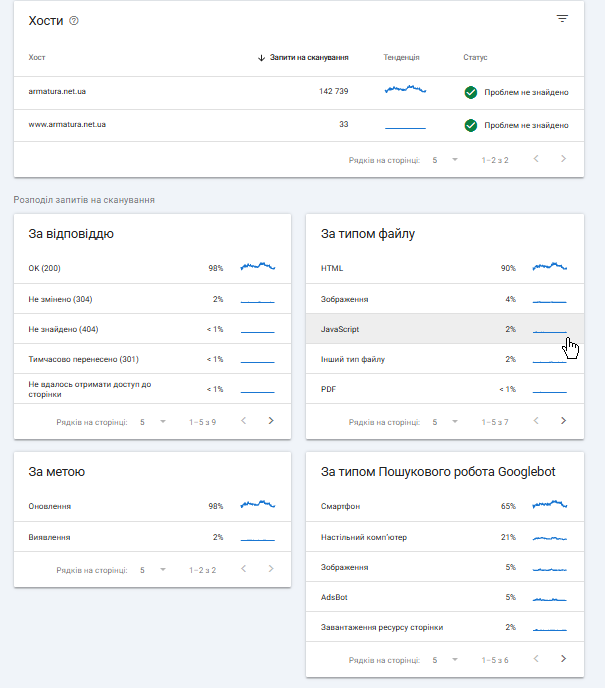This screenshot has width=605, height=688.
Task: Click previous page arrow in Хости table
Action: [x=536, y=159]
